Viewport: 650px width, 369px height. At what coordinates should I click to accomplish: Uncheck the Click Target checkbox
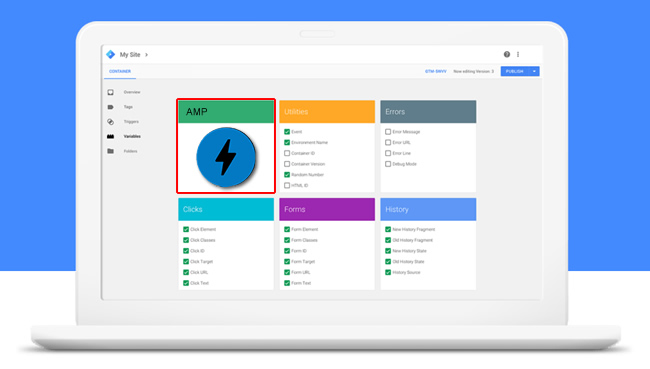(186, 262)
